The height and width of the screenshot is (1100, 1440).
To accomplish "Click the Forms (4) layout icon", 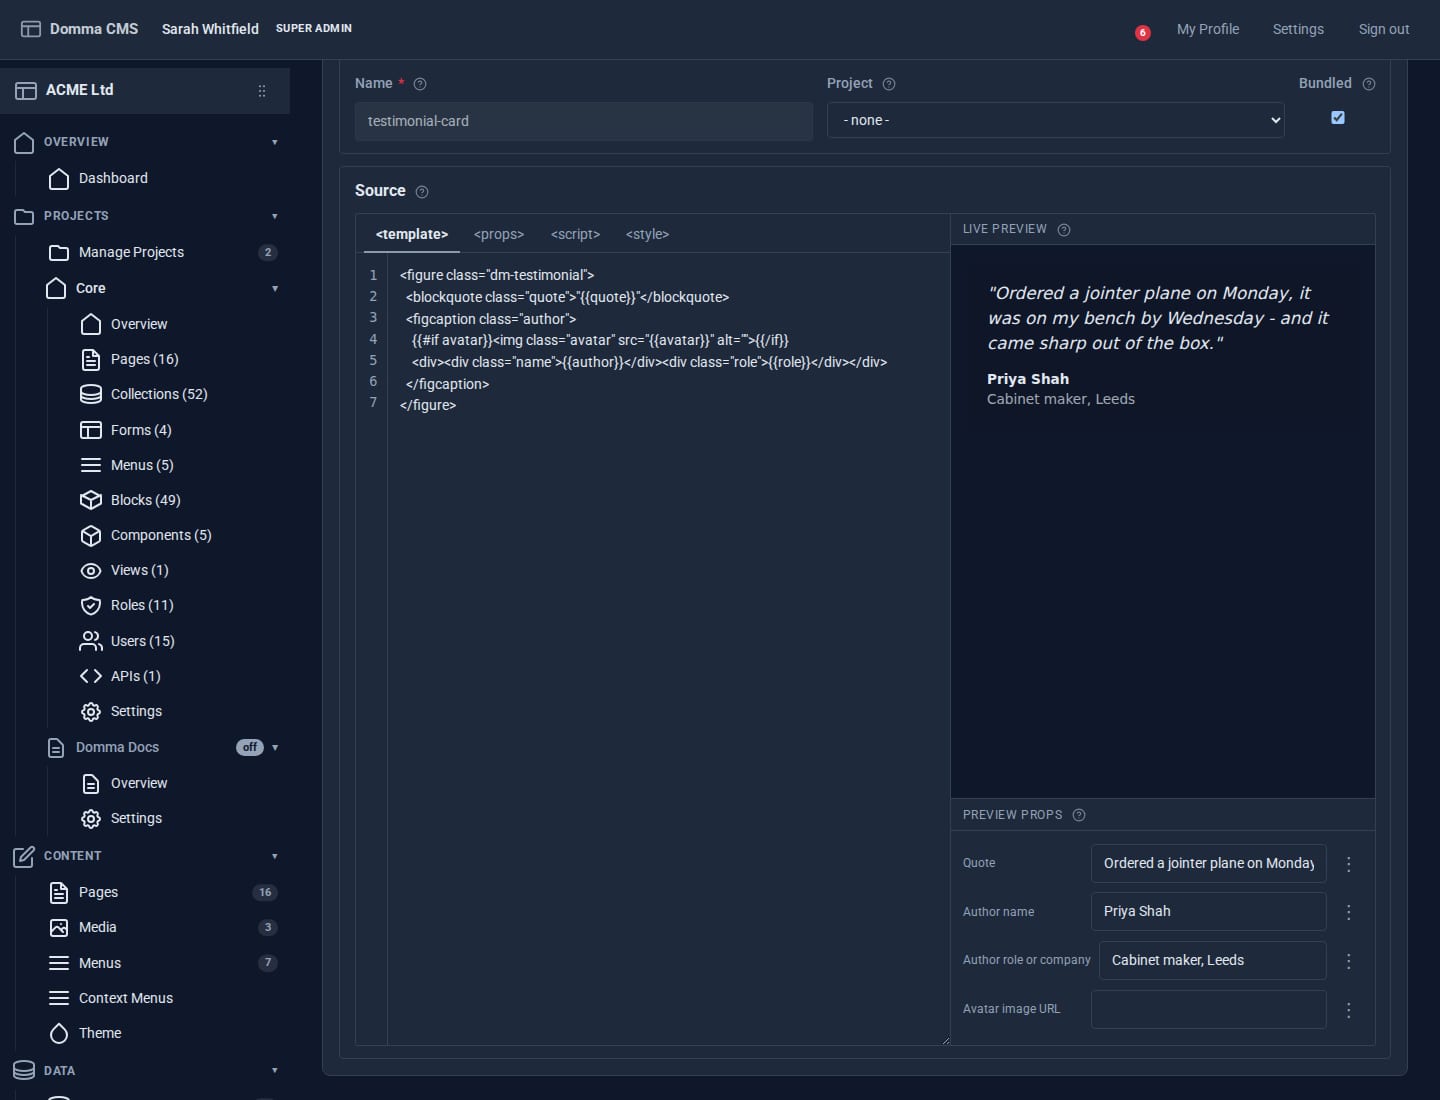I will point(91,431).
